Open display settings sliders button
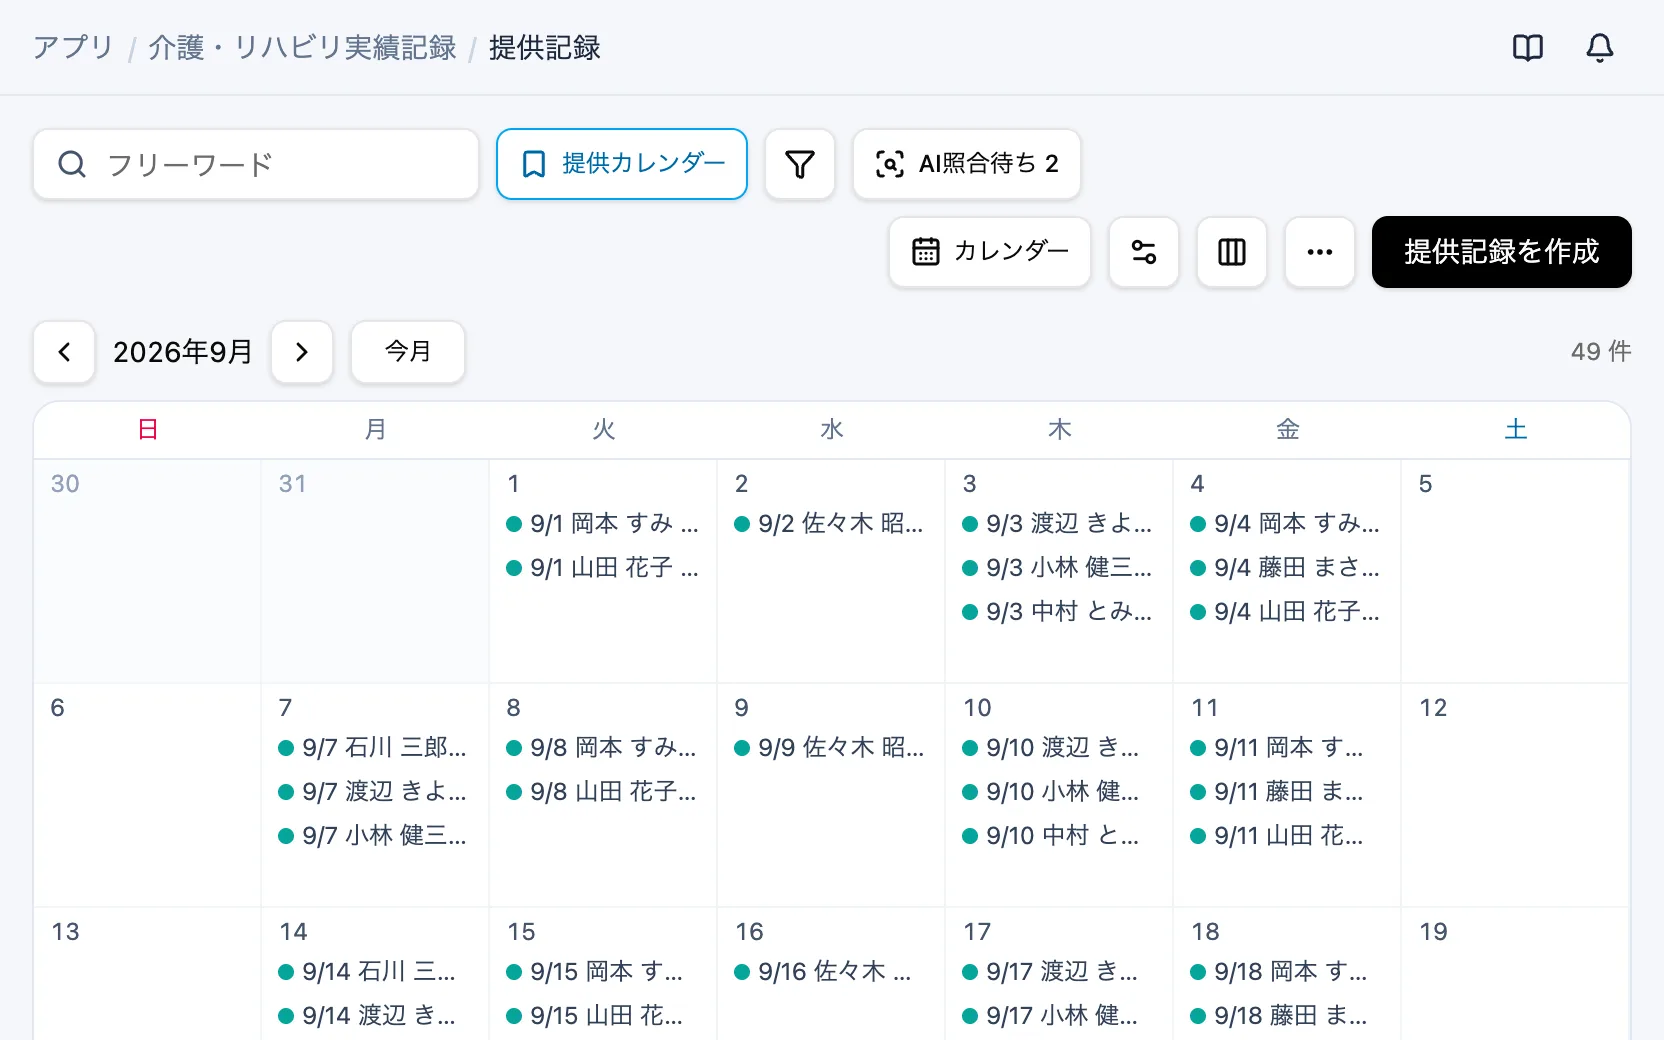The height and width of the screenshot is (1040, 1664). (x=1144, y=252)
